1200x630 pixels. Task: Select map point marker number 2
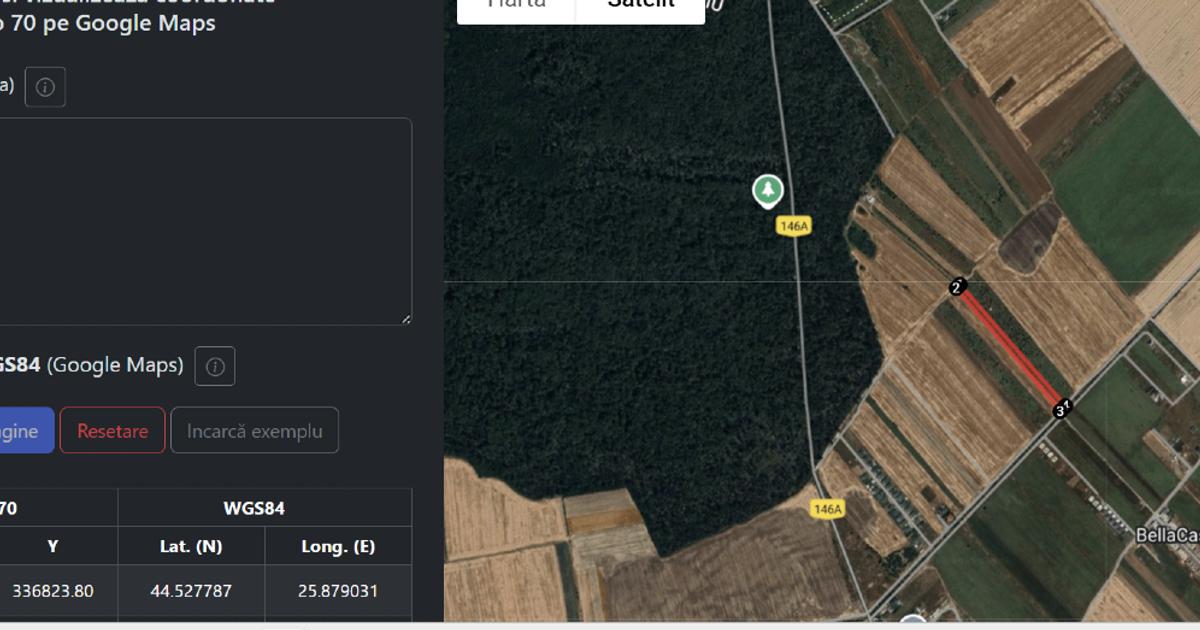point(956,288)
